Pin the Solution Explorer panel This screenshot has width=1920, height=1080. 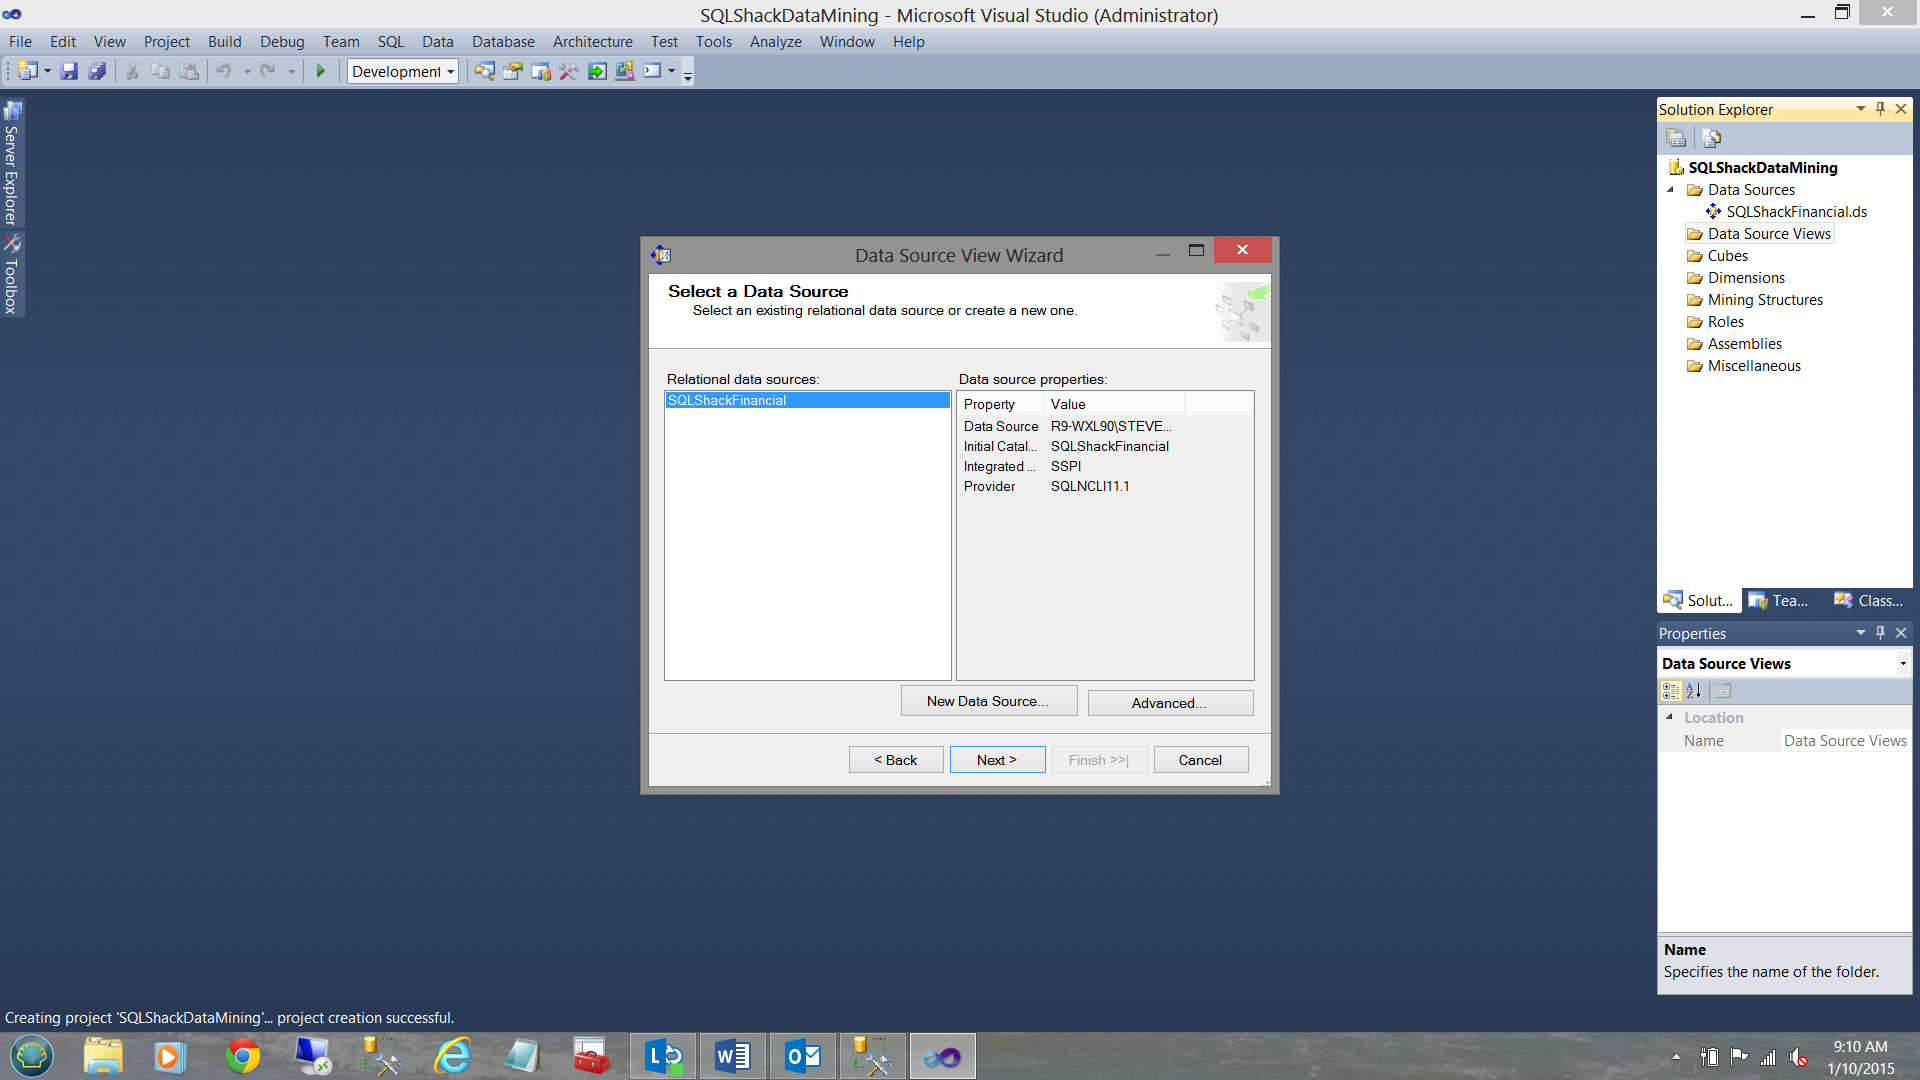coord(1880,109)
